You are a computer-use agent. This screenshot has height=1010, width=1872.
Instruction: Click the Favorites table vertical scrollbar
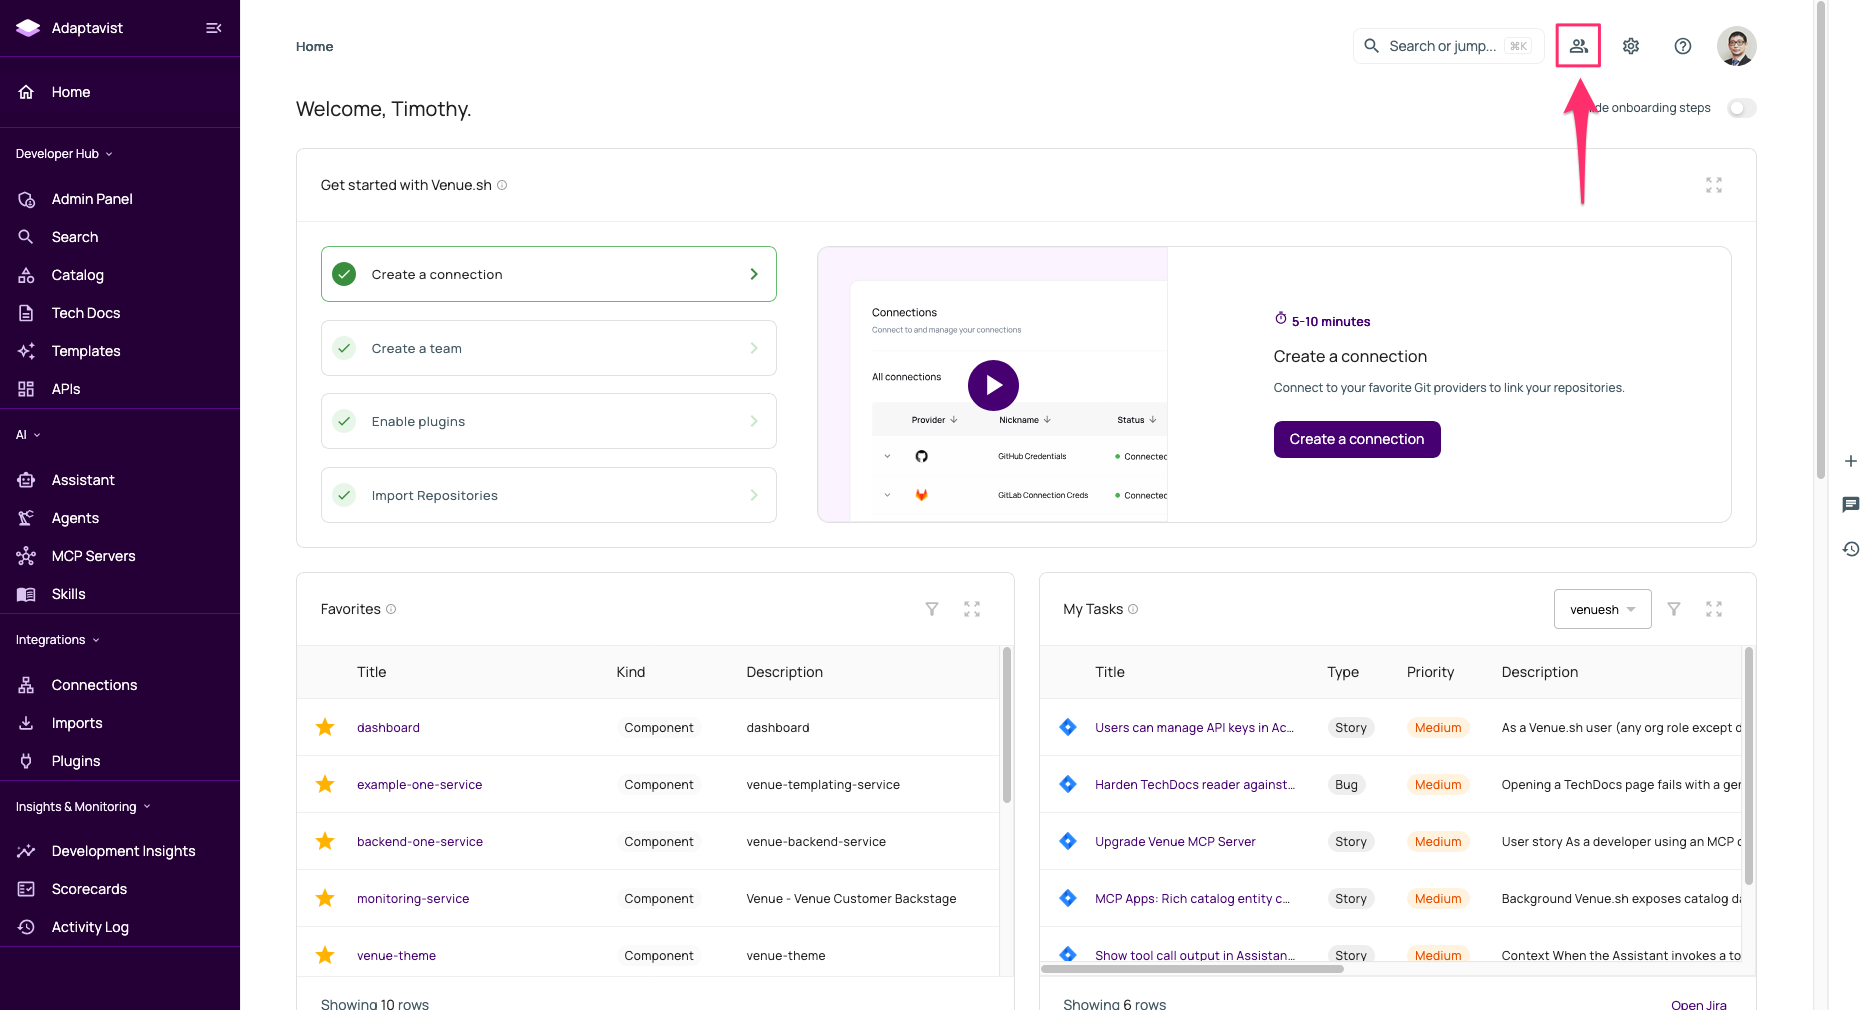tap(1007, 725)
